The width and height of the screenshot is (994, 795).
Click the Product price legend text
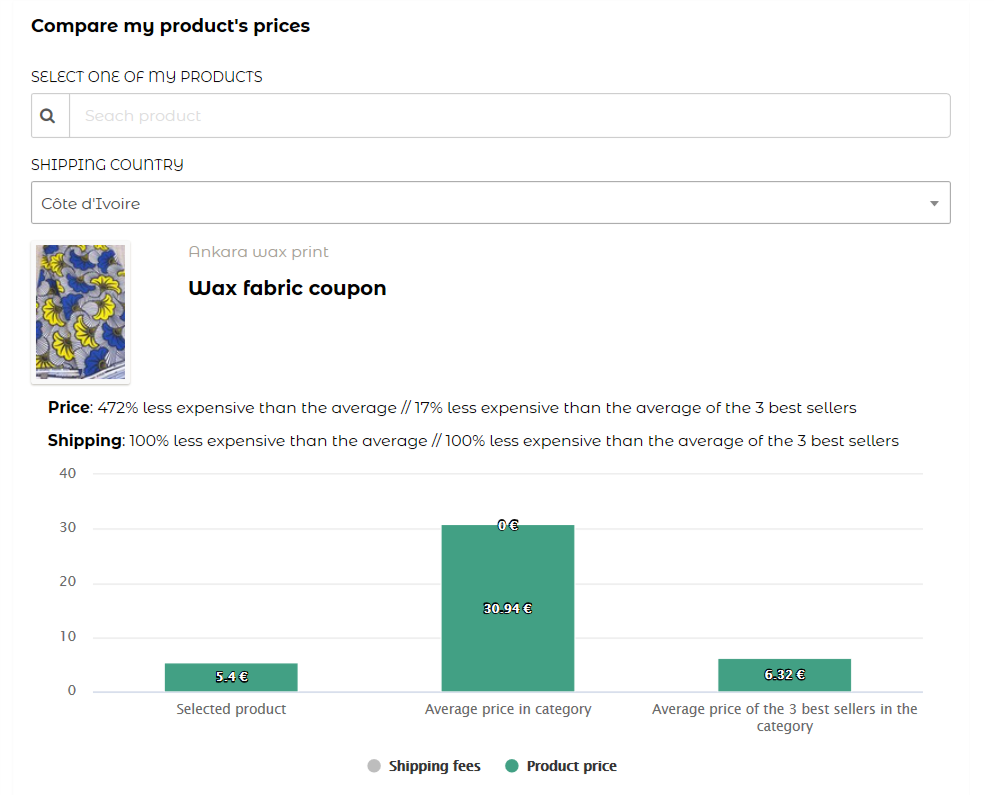(571, 766)
